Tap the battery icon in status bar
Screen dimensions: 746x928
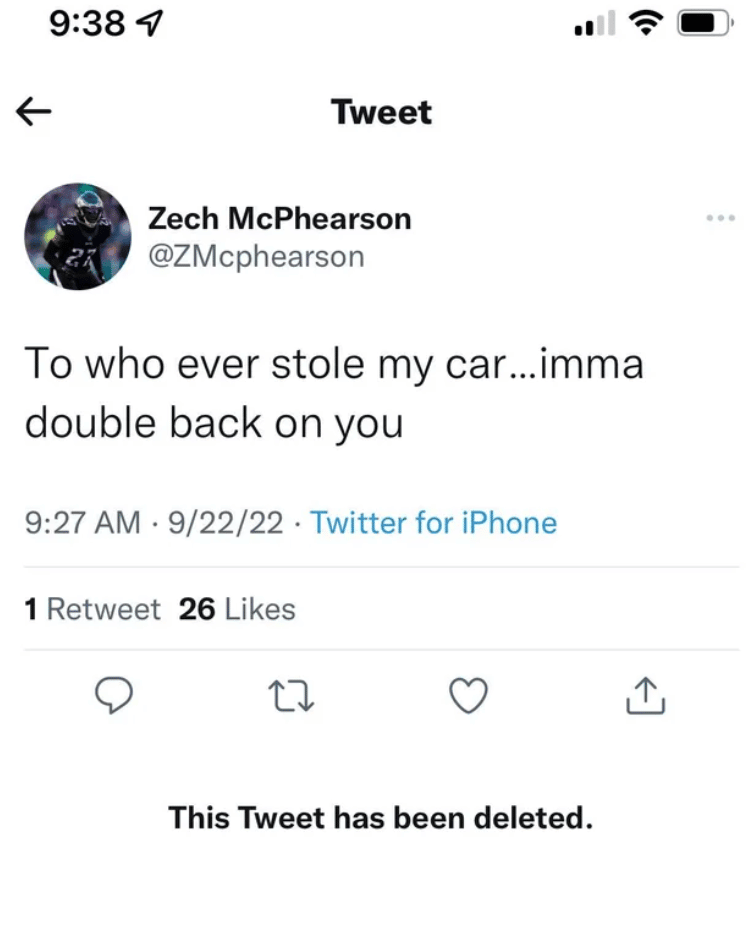tap(704, 23)
